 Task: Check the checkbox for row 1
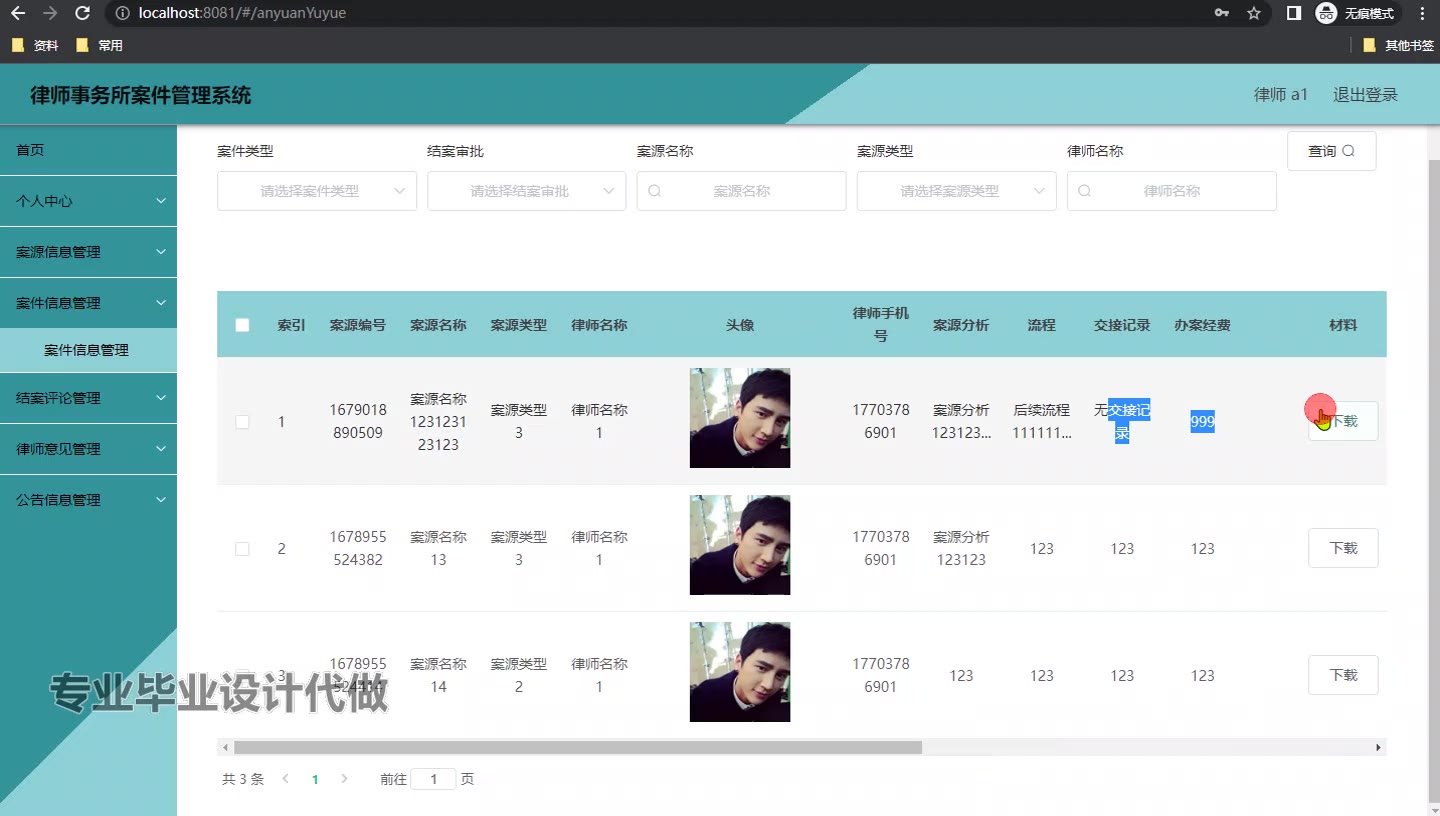pyautogui.click(x=242, y=422)
